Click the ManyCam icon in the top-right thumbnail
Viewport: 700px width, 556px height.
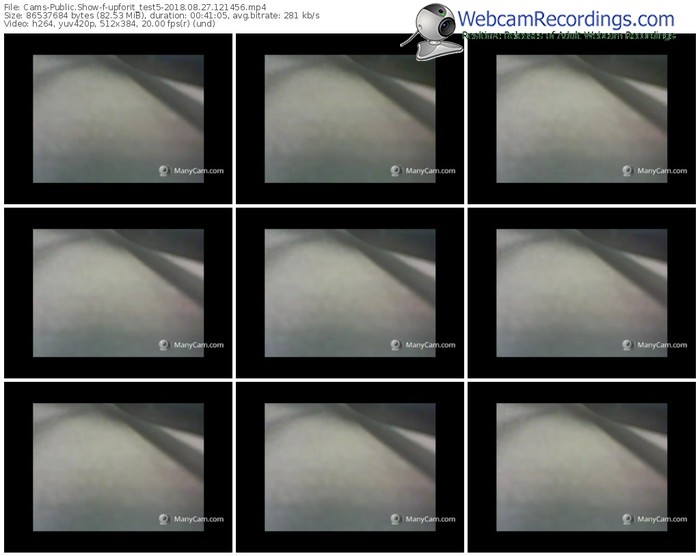[627, 171]
